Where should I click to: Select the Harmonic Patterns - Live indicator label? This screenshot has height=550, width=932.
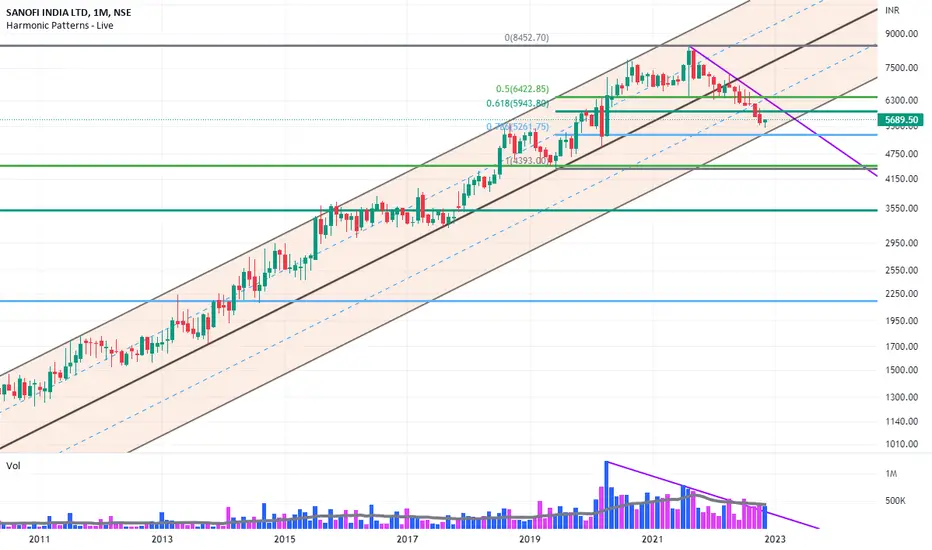point(59,26)
